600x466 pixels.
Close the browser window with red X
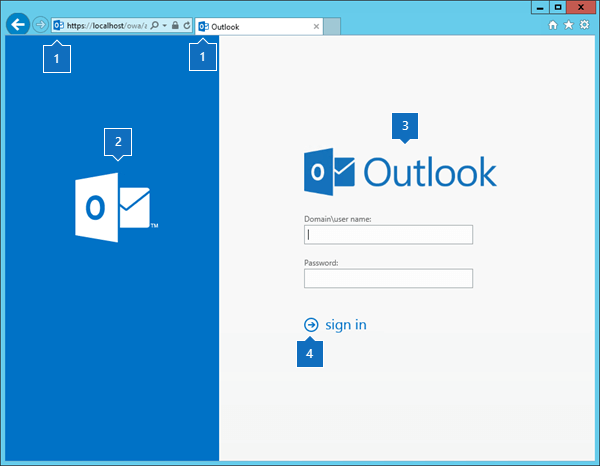(581, 7)
